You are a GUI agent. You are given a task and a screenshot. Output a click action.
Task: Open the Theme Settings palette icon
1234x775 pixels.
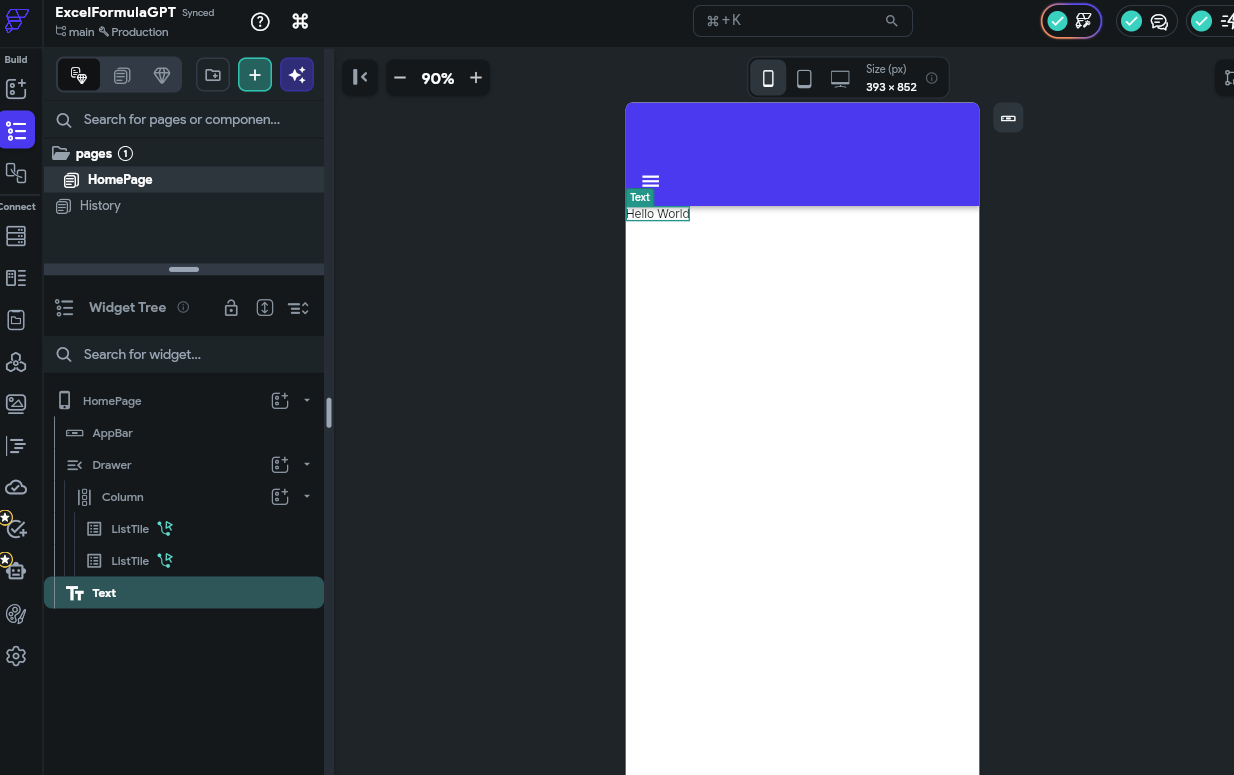[x=16, y=614]
